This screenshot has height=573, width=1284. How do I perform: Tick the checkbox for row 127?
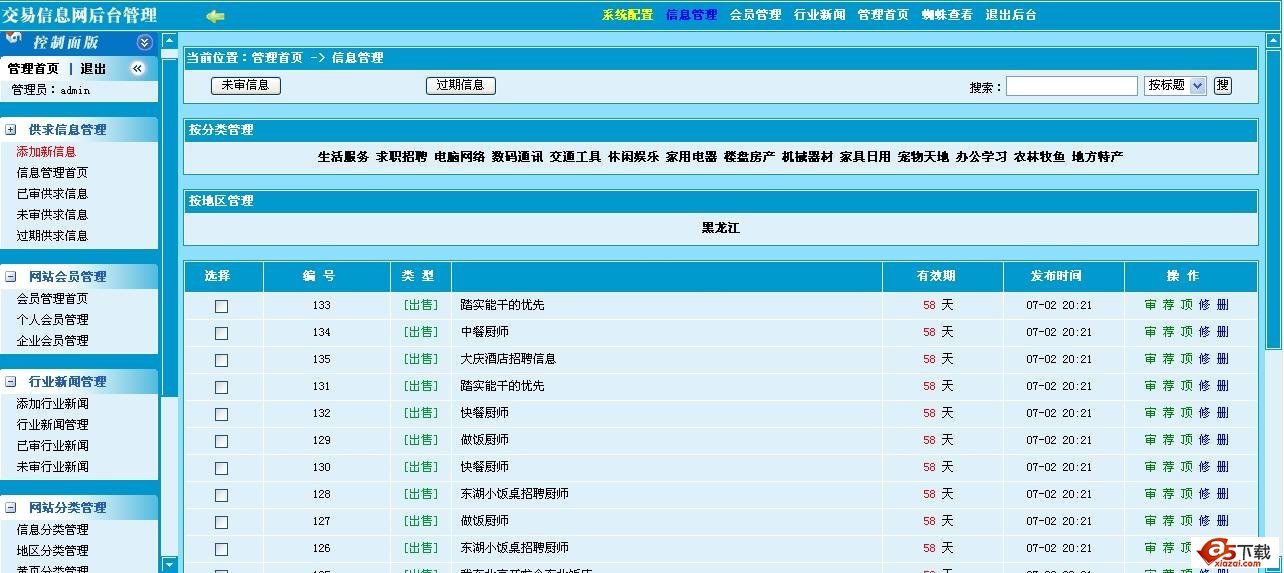221,522
